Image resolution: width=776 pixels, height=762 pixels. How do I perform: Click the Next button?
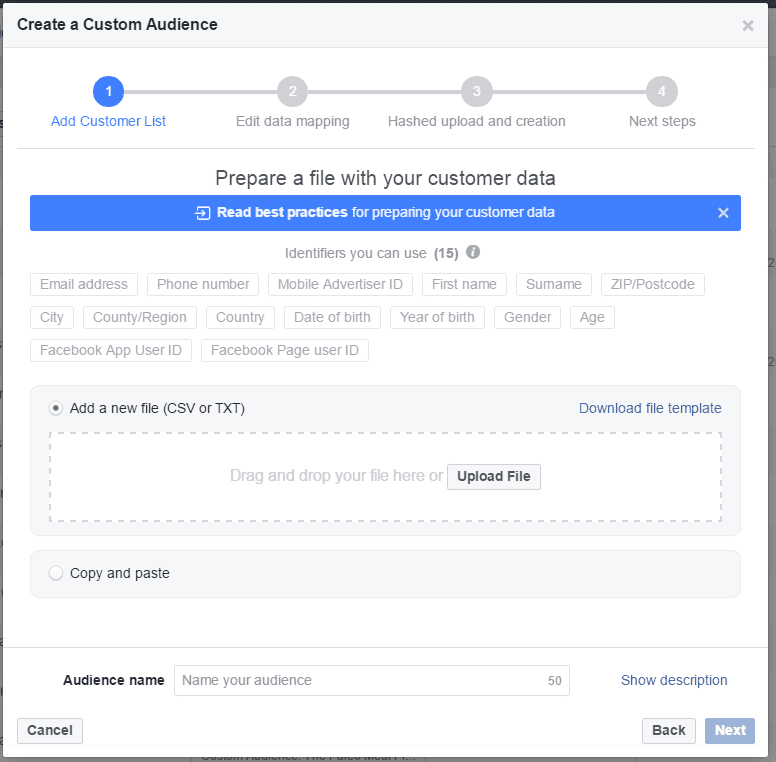[x=729, y=730]
